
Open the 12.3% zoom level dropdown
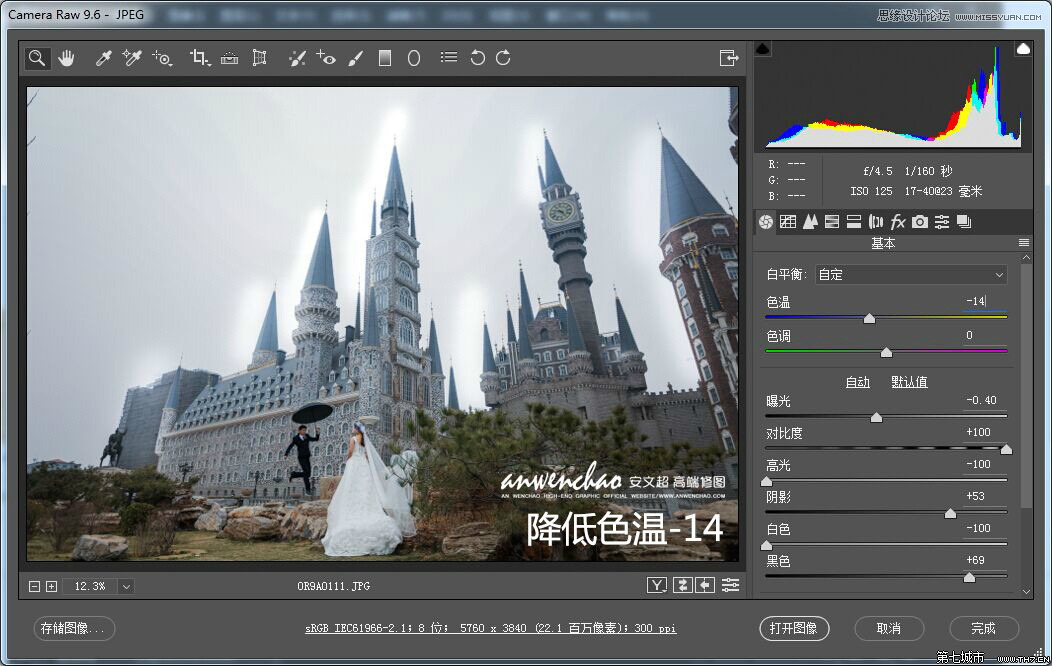tap(126, 586)
